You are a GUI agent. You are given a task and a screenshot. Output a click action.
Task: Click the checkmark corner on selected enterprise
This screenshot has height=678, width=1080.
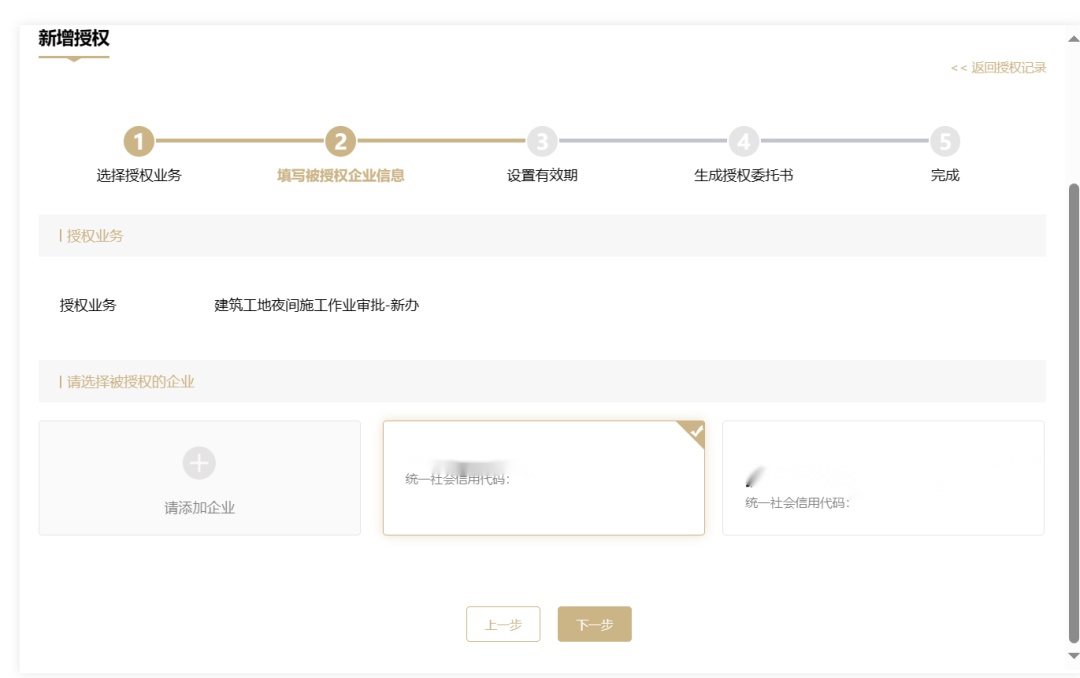[694, 432]
